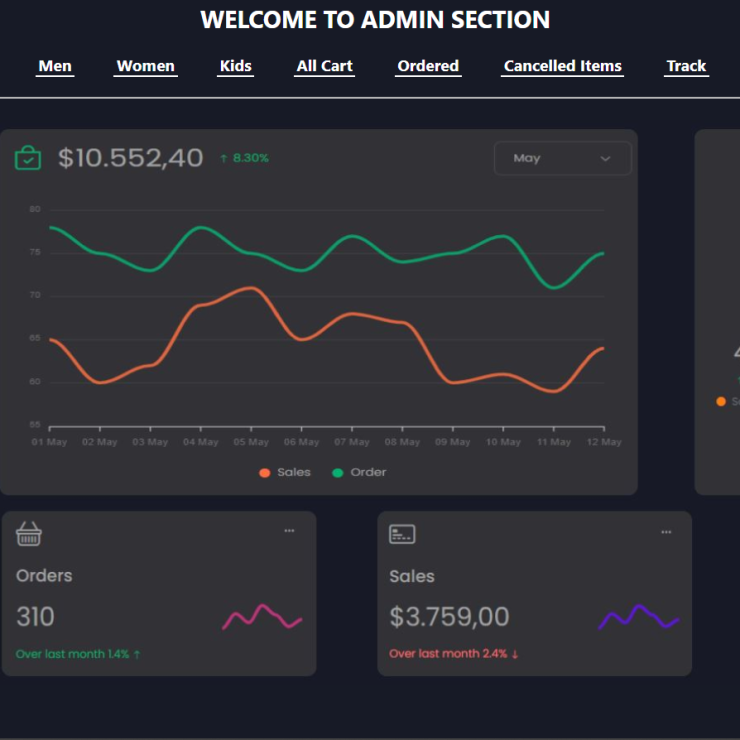Open the All Cart page

click(x=325, y=66)
